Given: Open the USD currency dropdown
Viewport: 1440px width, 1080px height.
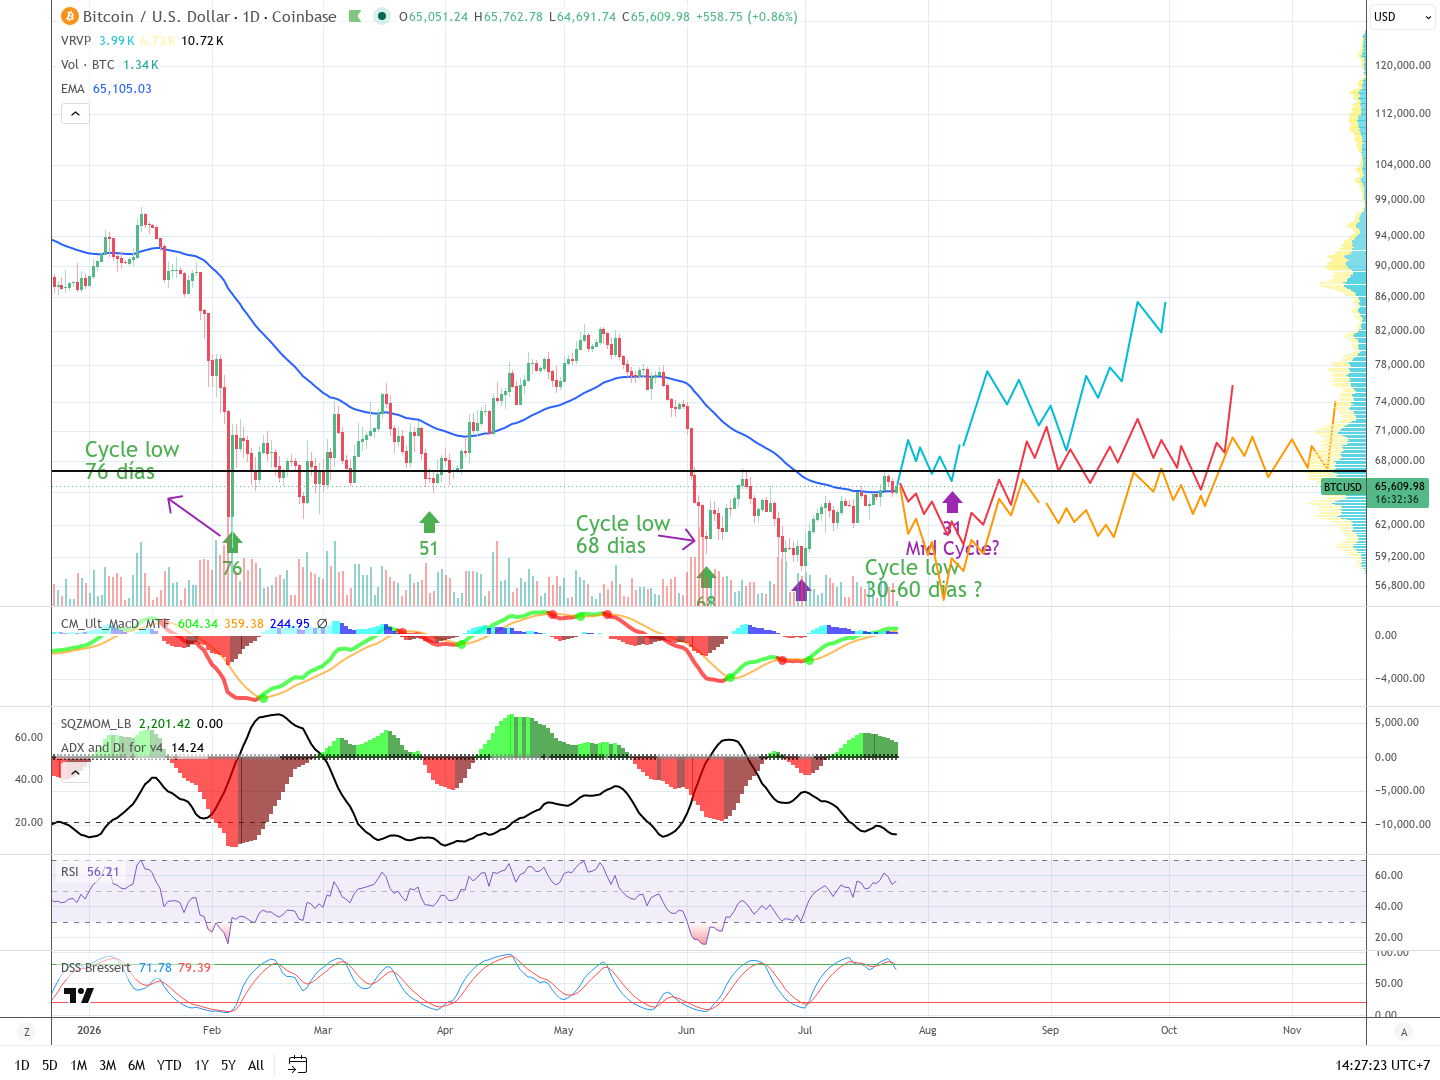Looking at the screenshot, I should (x=1402, y=16).
